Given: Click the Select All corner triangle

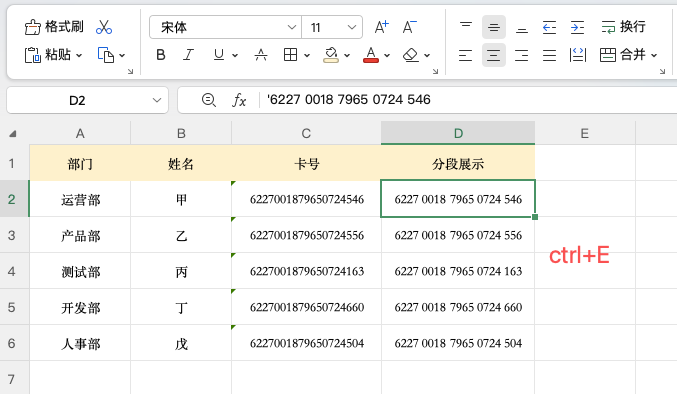Looking at the screenshot, I should click(x=13, y=134).
